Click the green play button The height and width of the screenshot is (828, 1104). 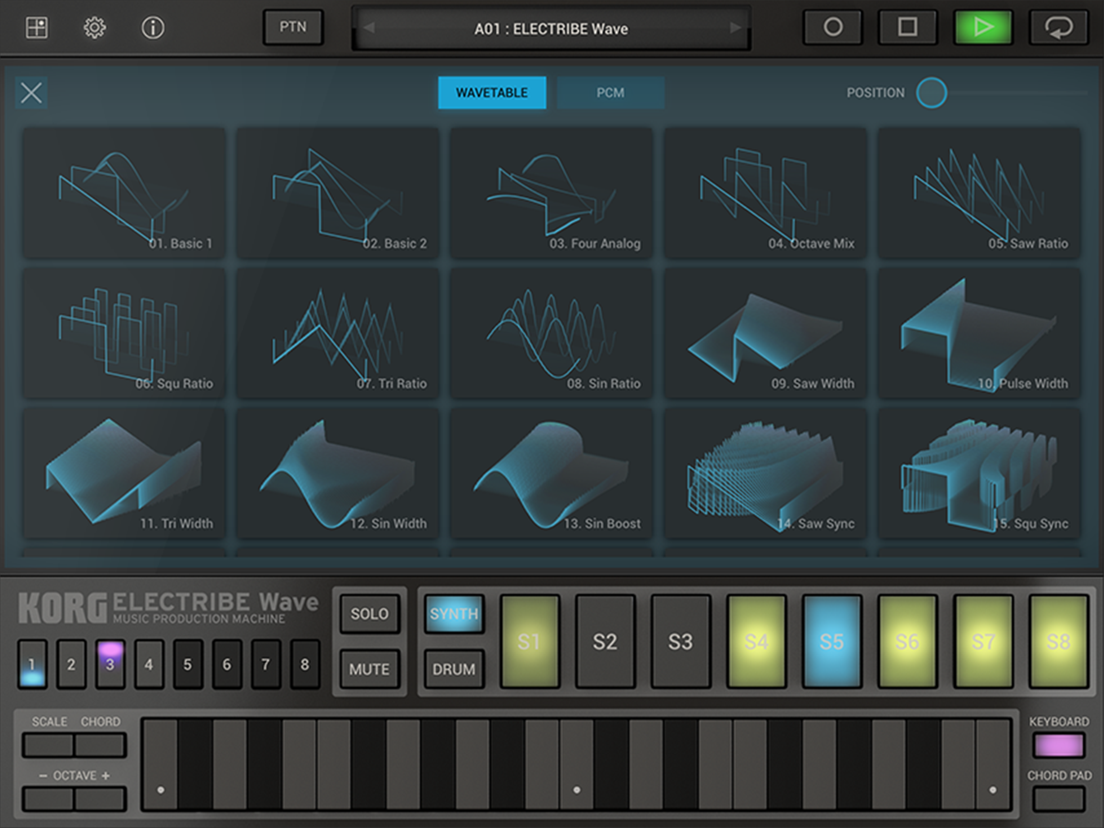[x=983, y=27]
